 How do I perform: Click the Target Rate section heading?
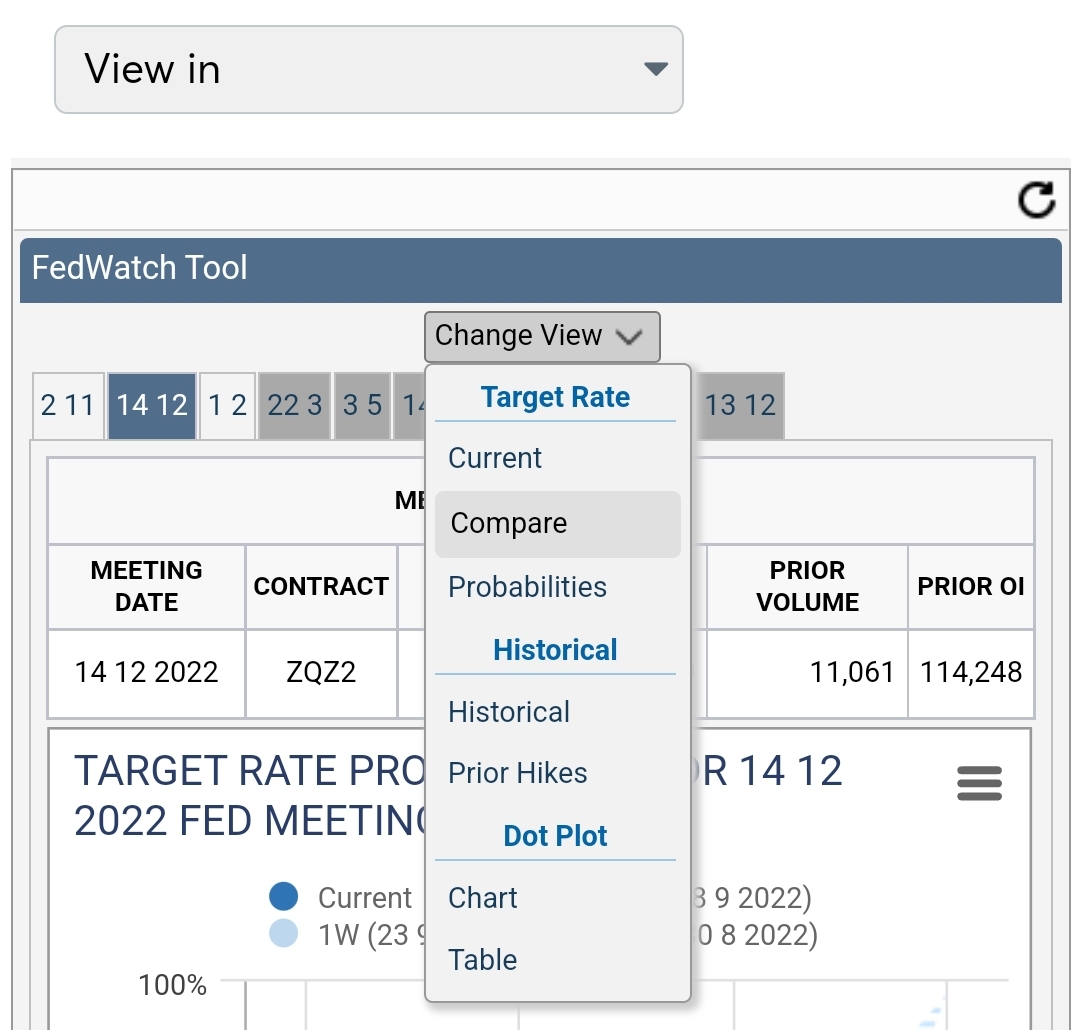(555, 398)
